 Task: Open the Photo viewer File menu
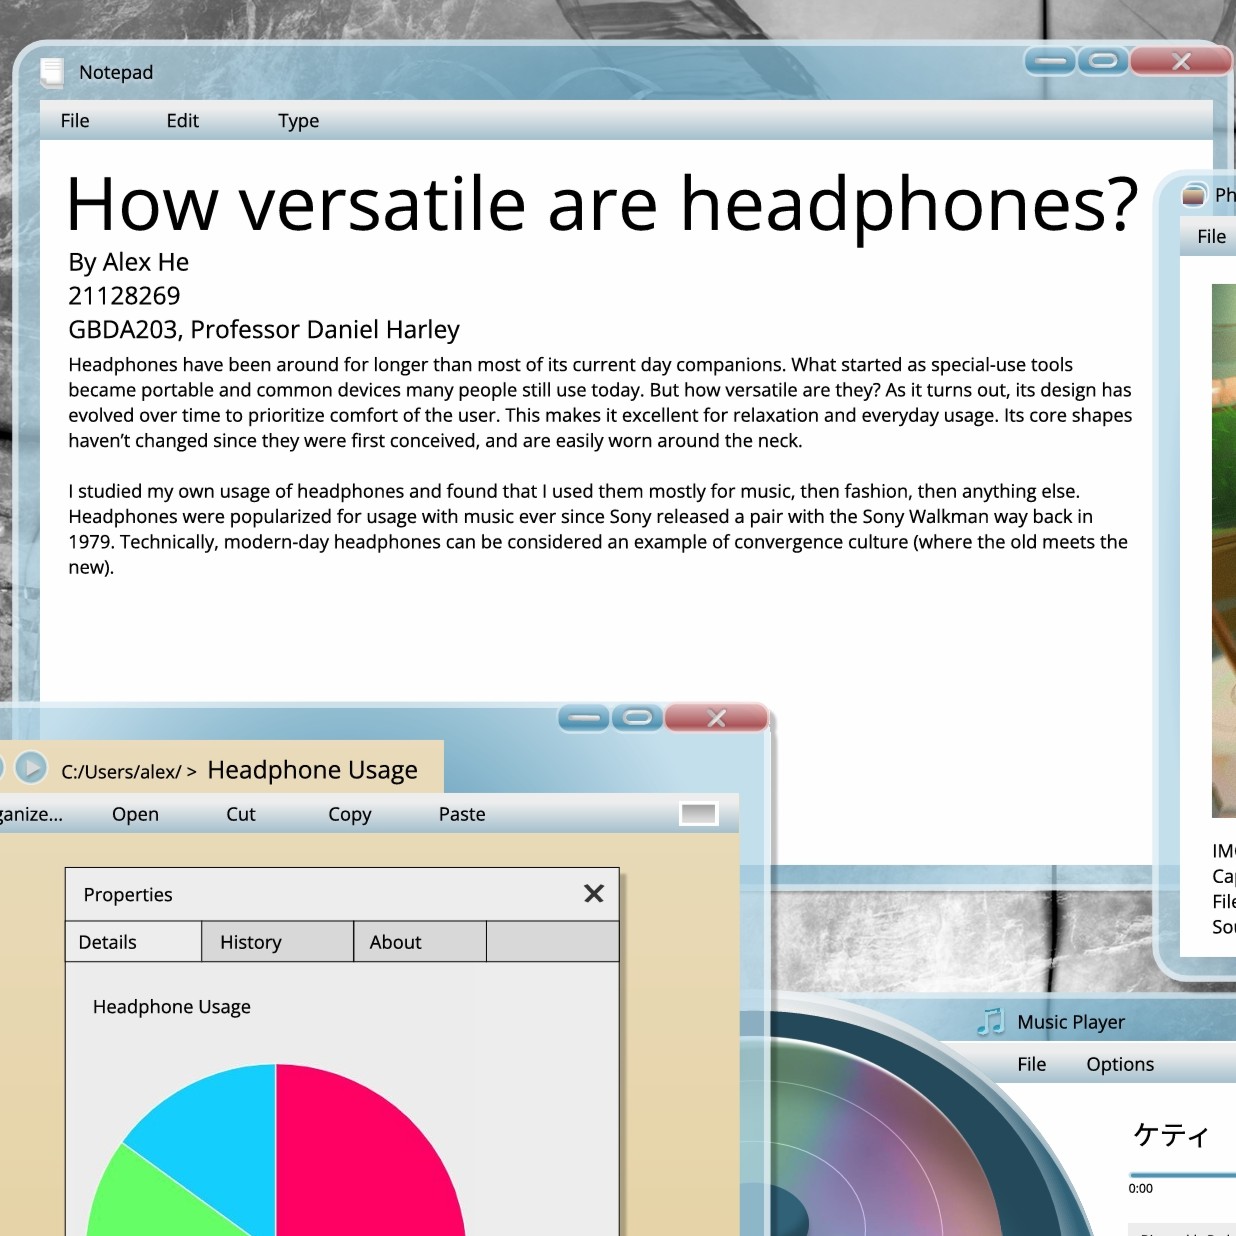(x=1211, y=237)
